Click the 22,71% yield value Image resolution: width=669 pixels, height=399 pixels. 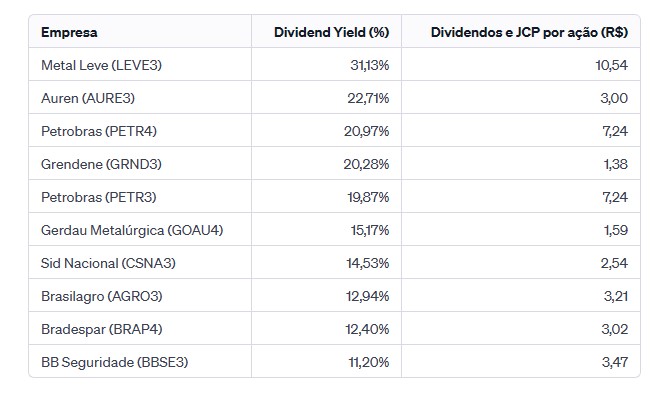368,98
